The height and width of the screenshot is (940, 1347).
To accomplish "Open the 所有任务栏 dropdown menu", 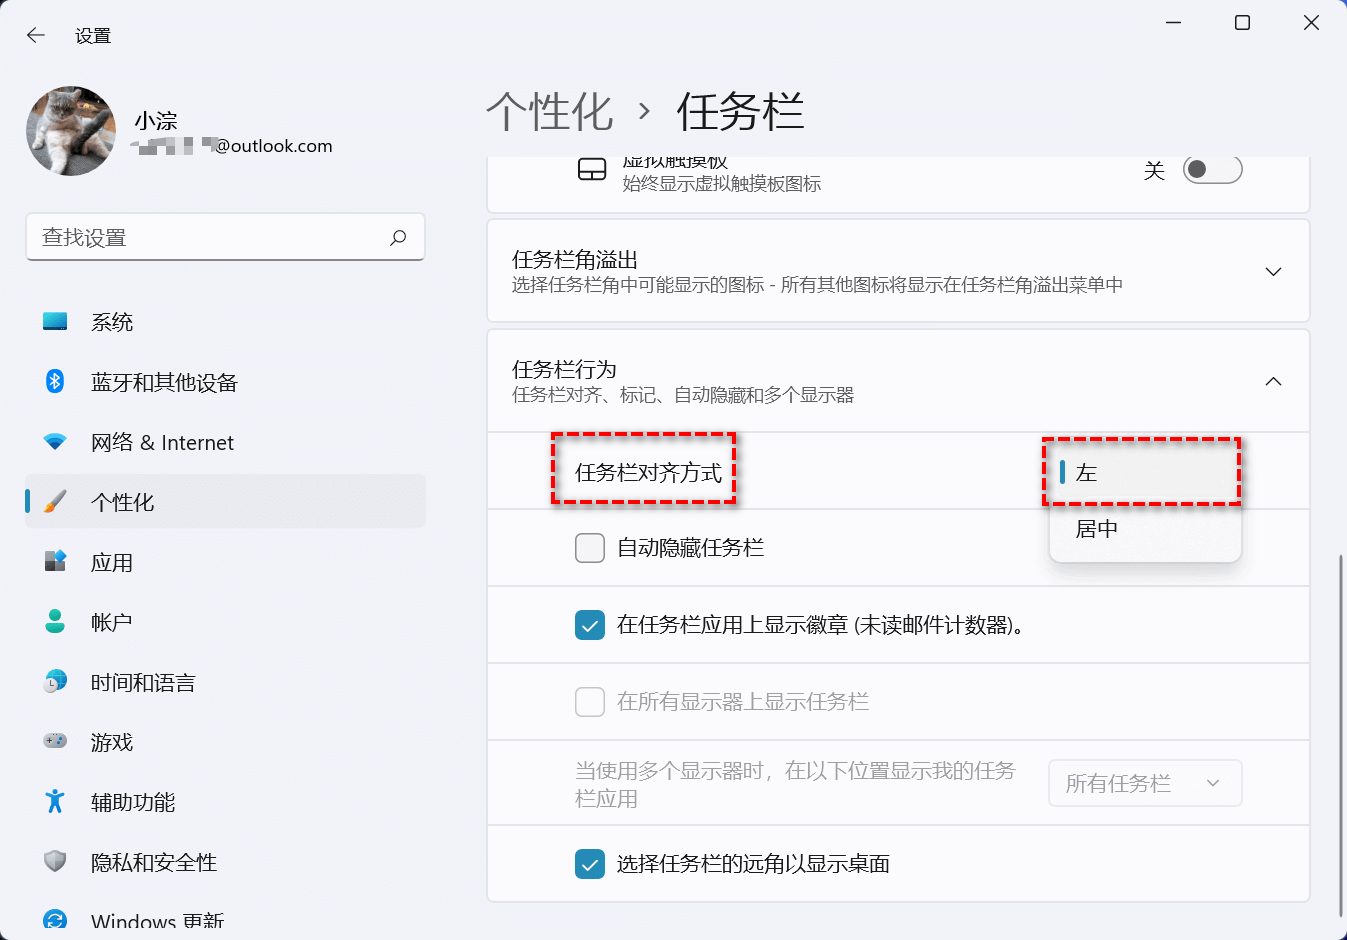I will 1145,783.
